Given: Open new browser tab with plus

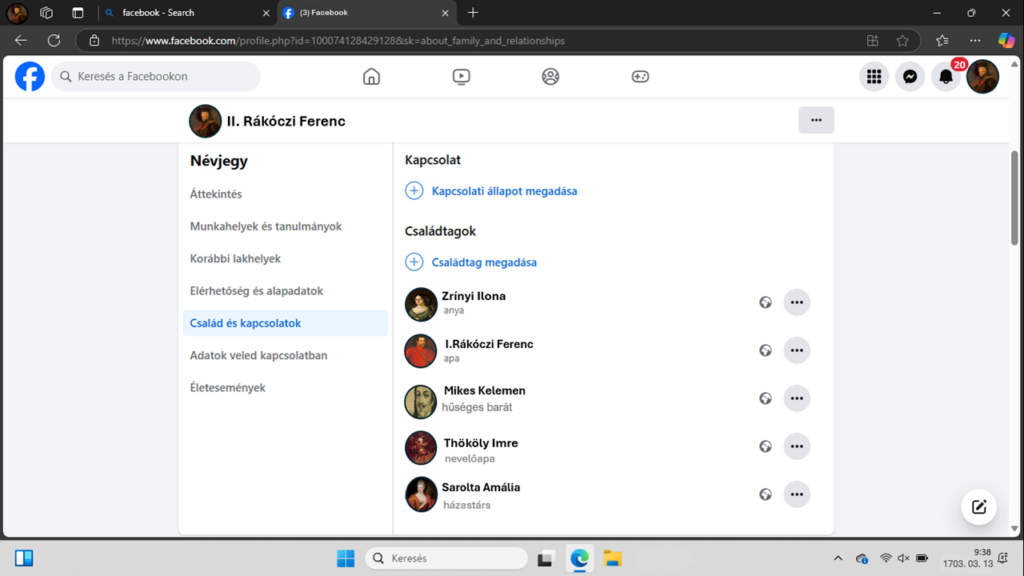Looking at the screenshot, I should click(x=473, y=12).
